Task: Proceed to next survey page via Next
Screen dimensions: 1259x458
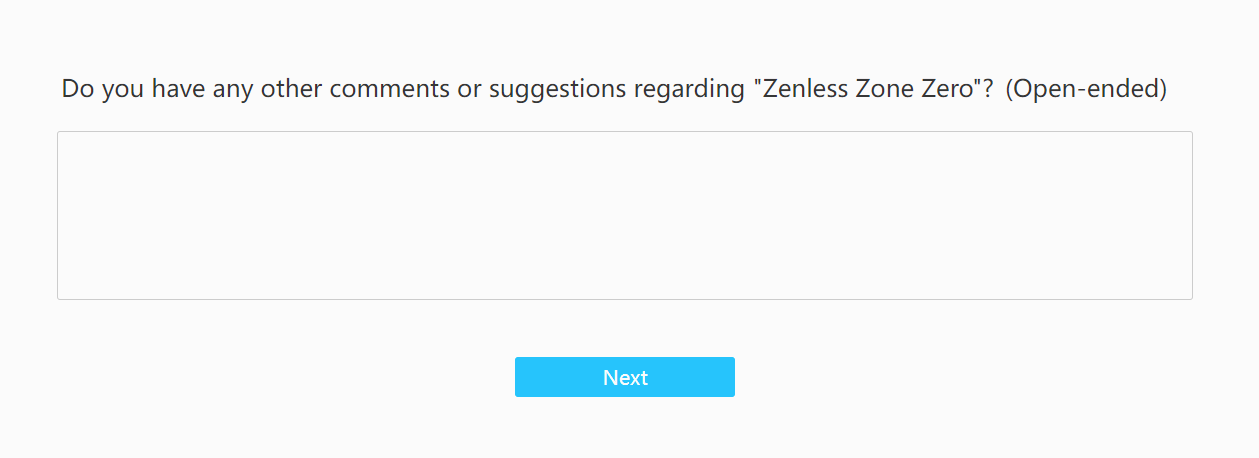Action: 624,377
